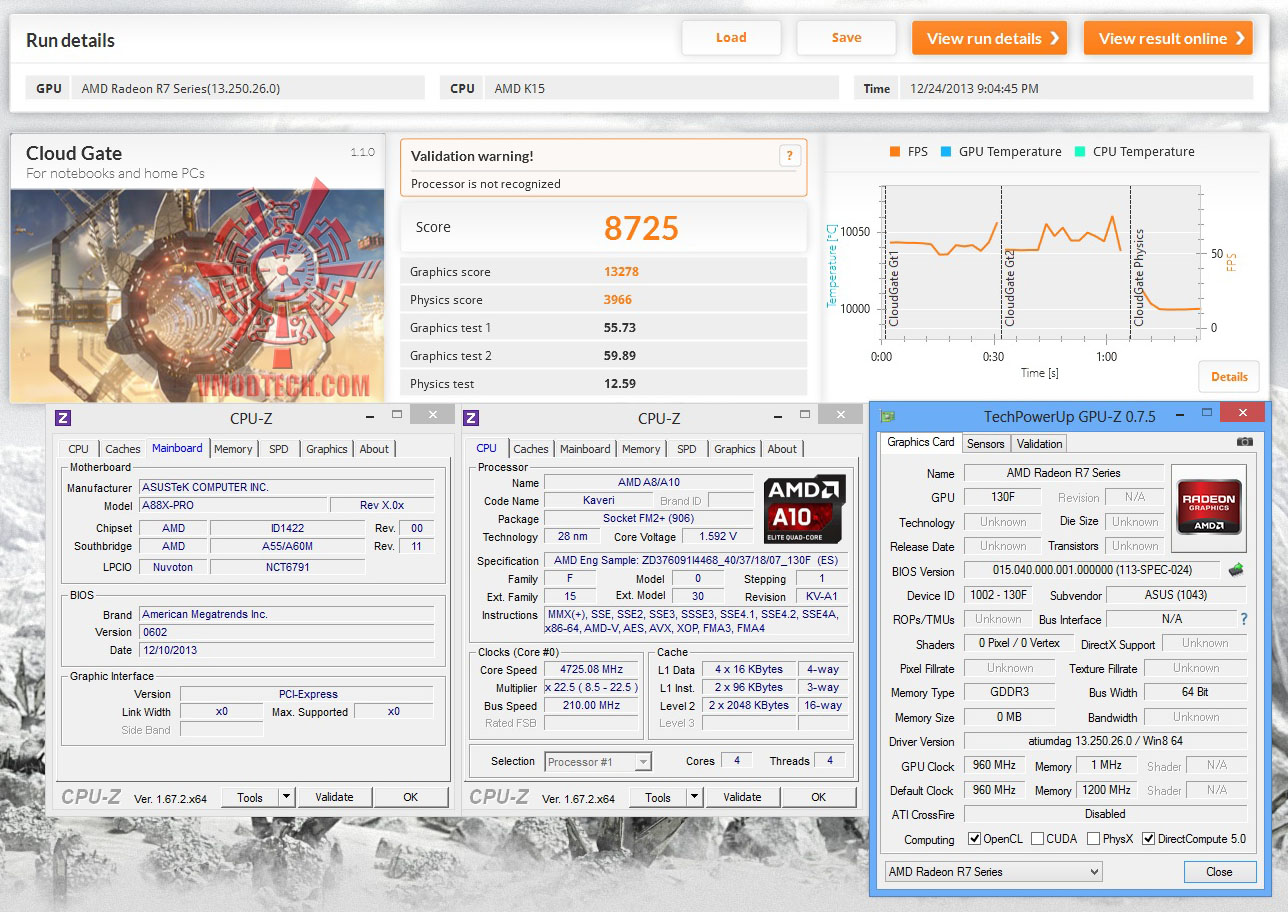Click the Core Speed value 4725.08 MHz
Image resolution: width=1288 pixels, height=912 pixels.
coord(591,669)
